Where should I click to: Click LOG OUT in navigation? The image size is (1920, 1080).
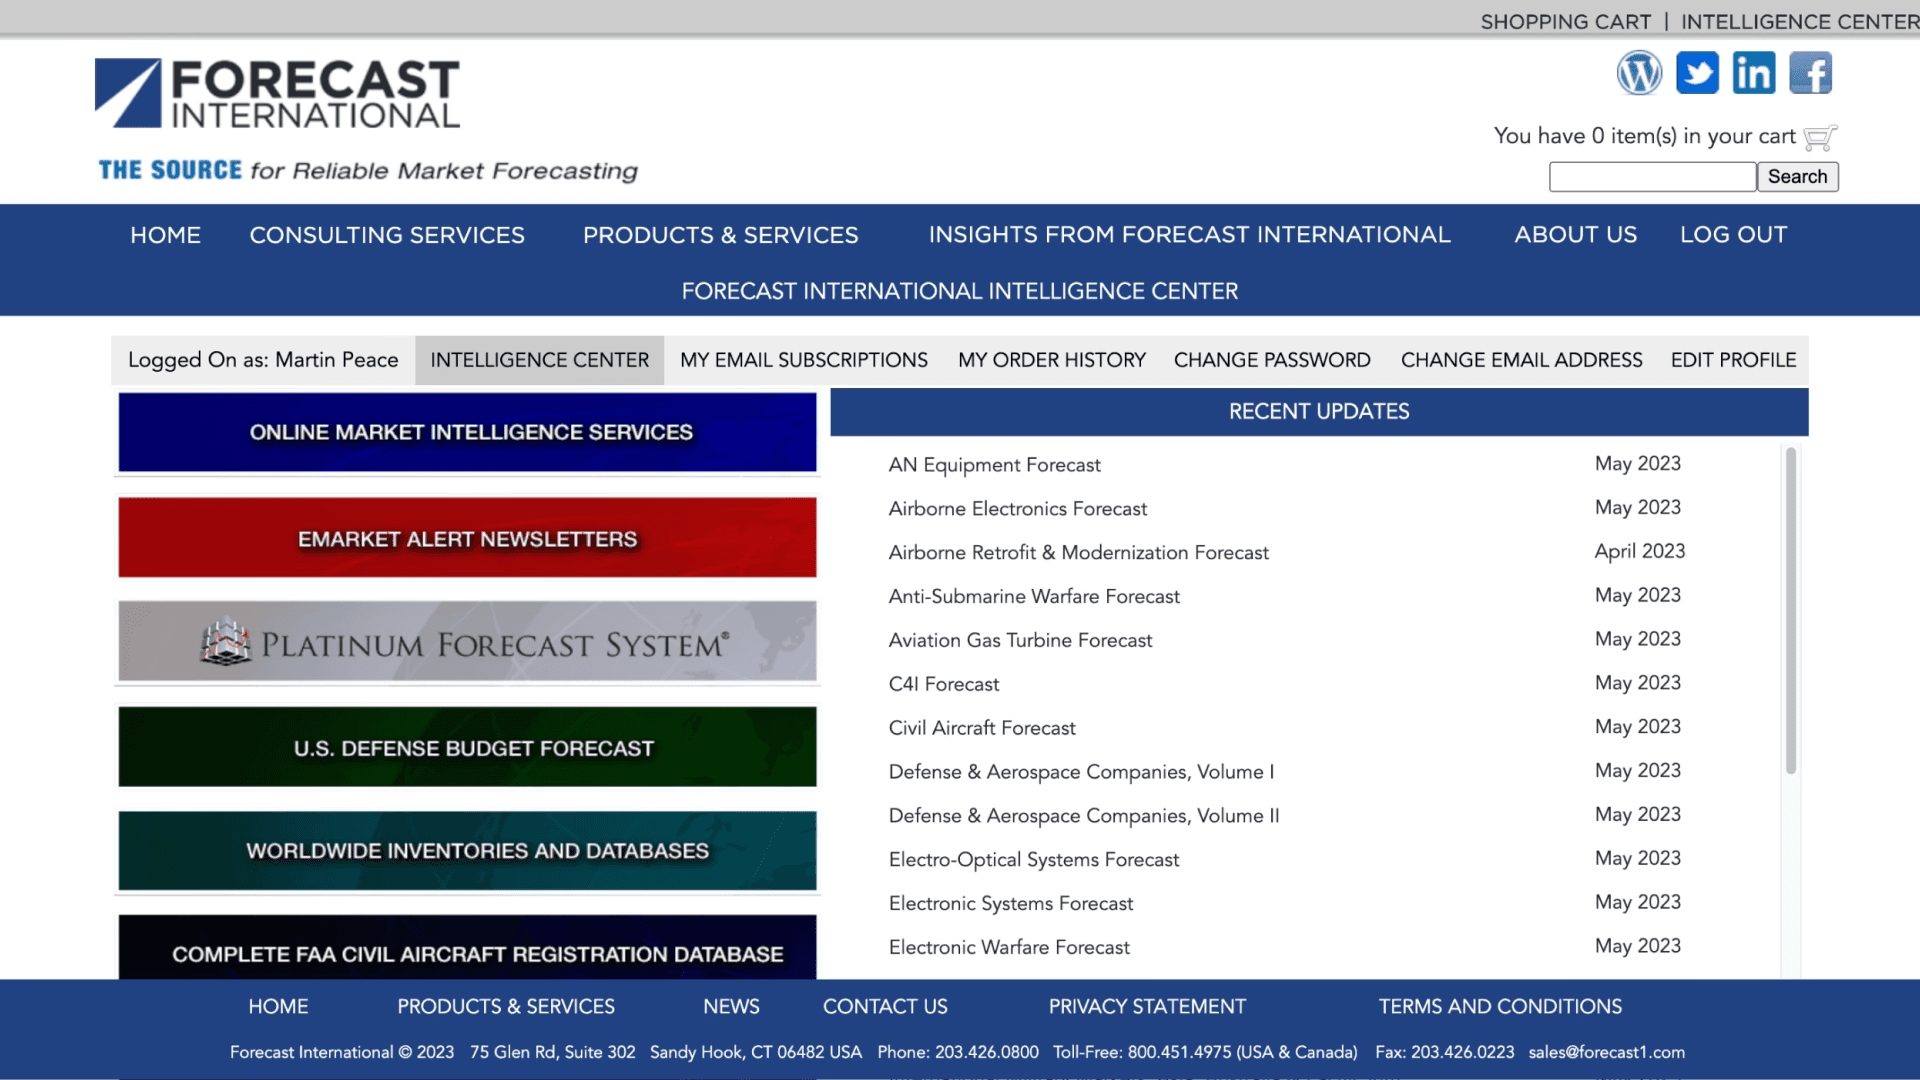[x=1733, y=235]
